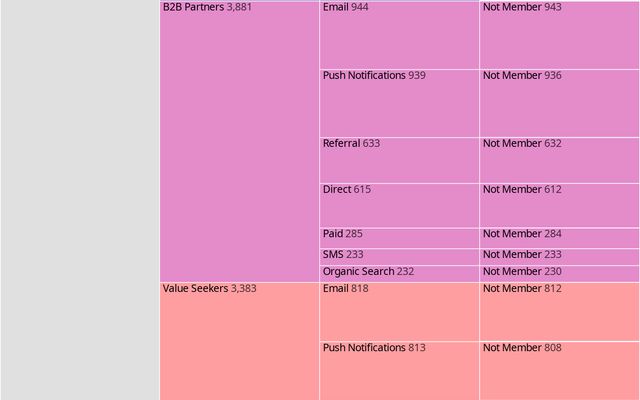This screenshot has height=400, width=640.
Task: Click the SMS 233 row
Action: (x=399, y=257)
